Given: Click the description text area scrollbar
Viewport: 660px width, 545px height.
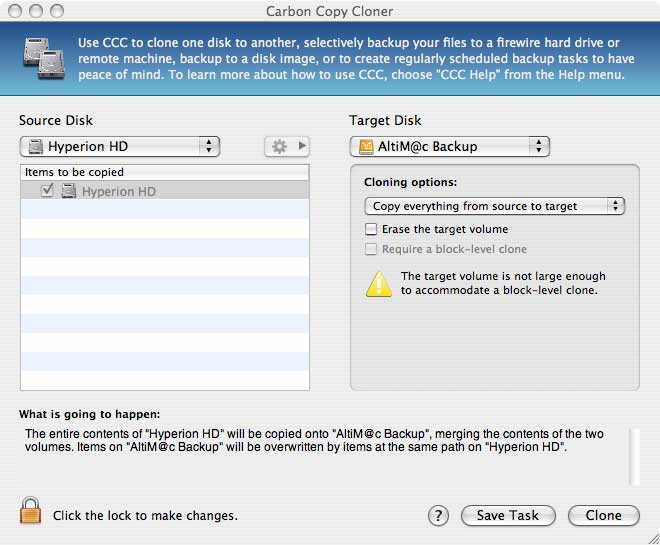Looking at the screenshot, I should point(634,457).
